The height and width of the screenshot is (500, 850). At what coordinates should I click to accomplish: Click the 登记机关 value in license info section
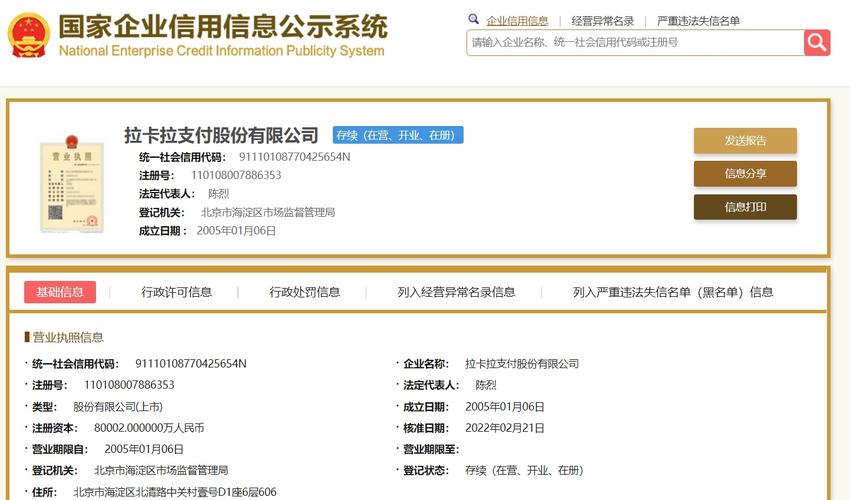click(161, 470)
